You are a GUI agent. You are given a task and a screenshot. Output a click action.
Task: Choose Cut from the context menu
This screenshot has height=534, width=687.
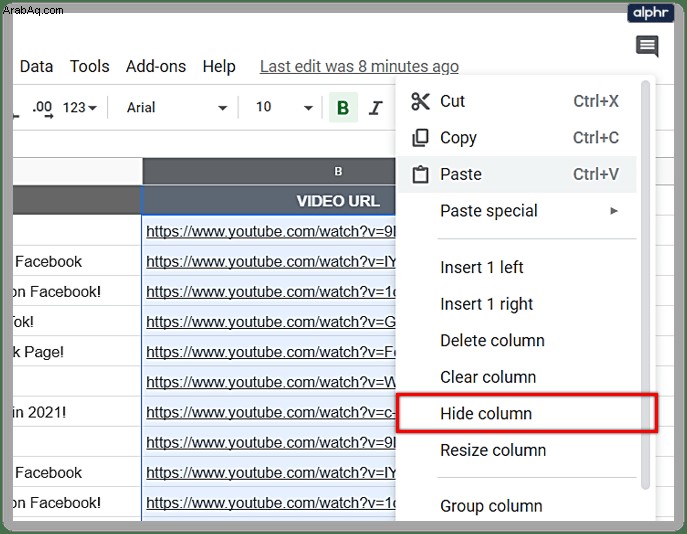tap(516, 101)
